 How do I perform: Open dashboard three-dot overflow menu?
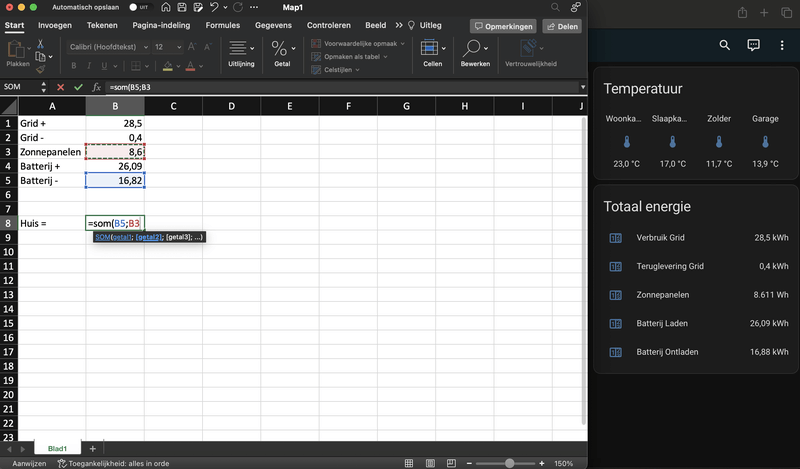pos(782,45)
